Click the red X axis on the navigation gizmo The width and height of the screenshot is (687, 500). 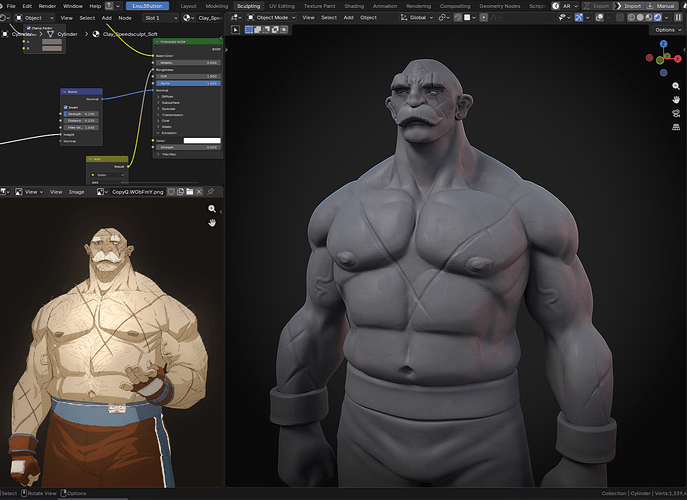coord(678,58)
